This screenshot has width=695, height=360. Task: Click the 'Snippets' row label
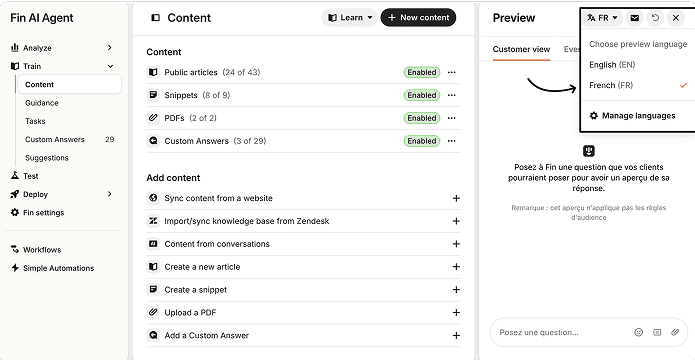[181, 95]
